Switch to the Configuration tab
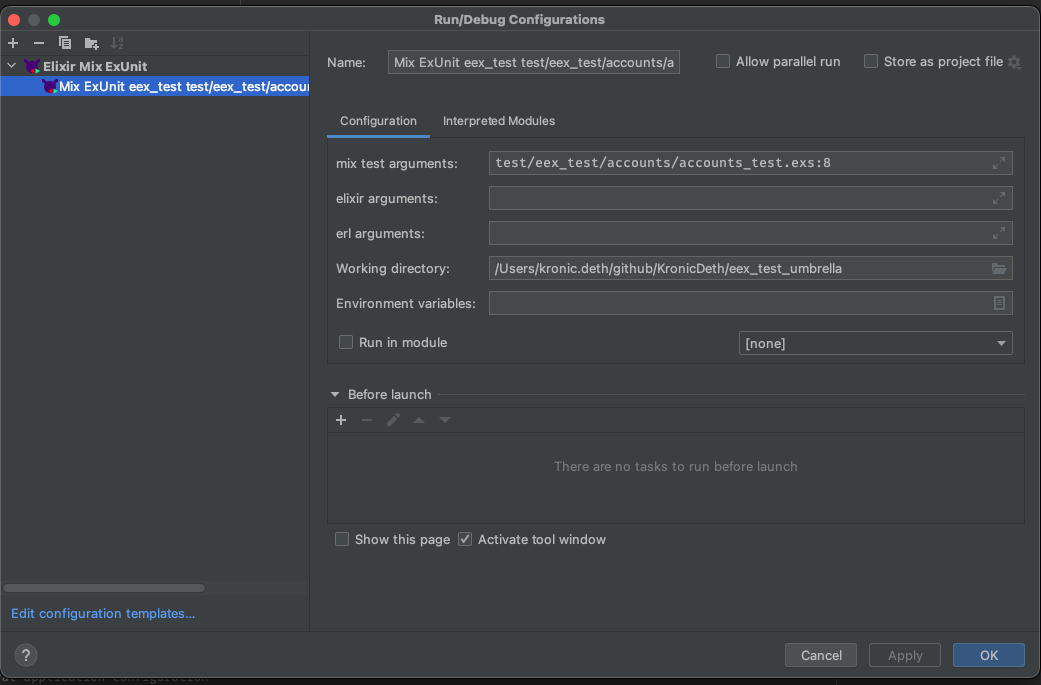This screenshot has width=1041, height=685. [x=378, y=121]
